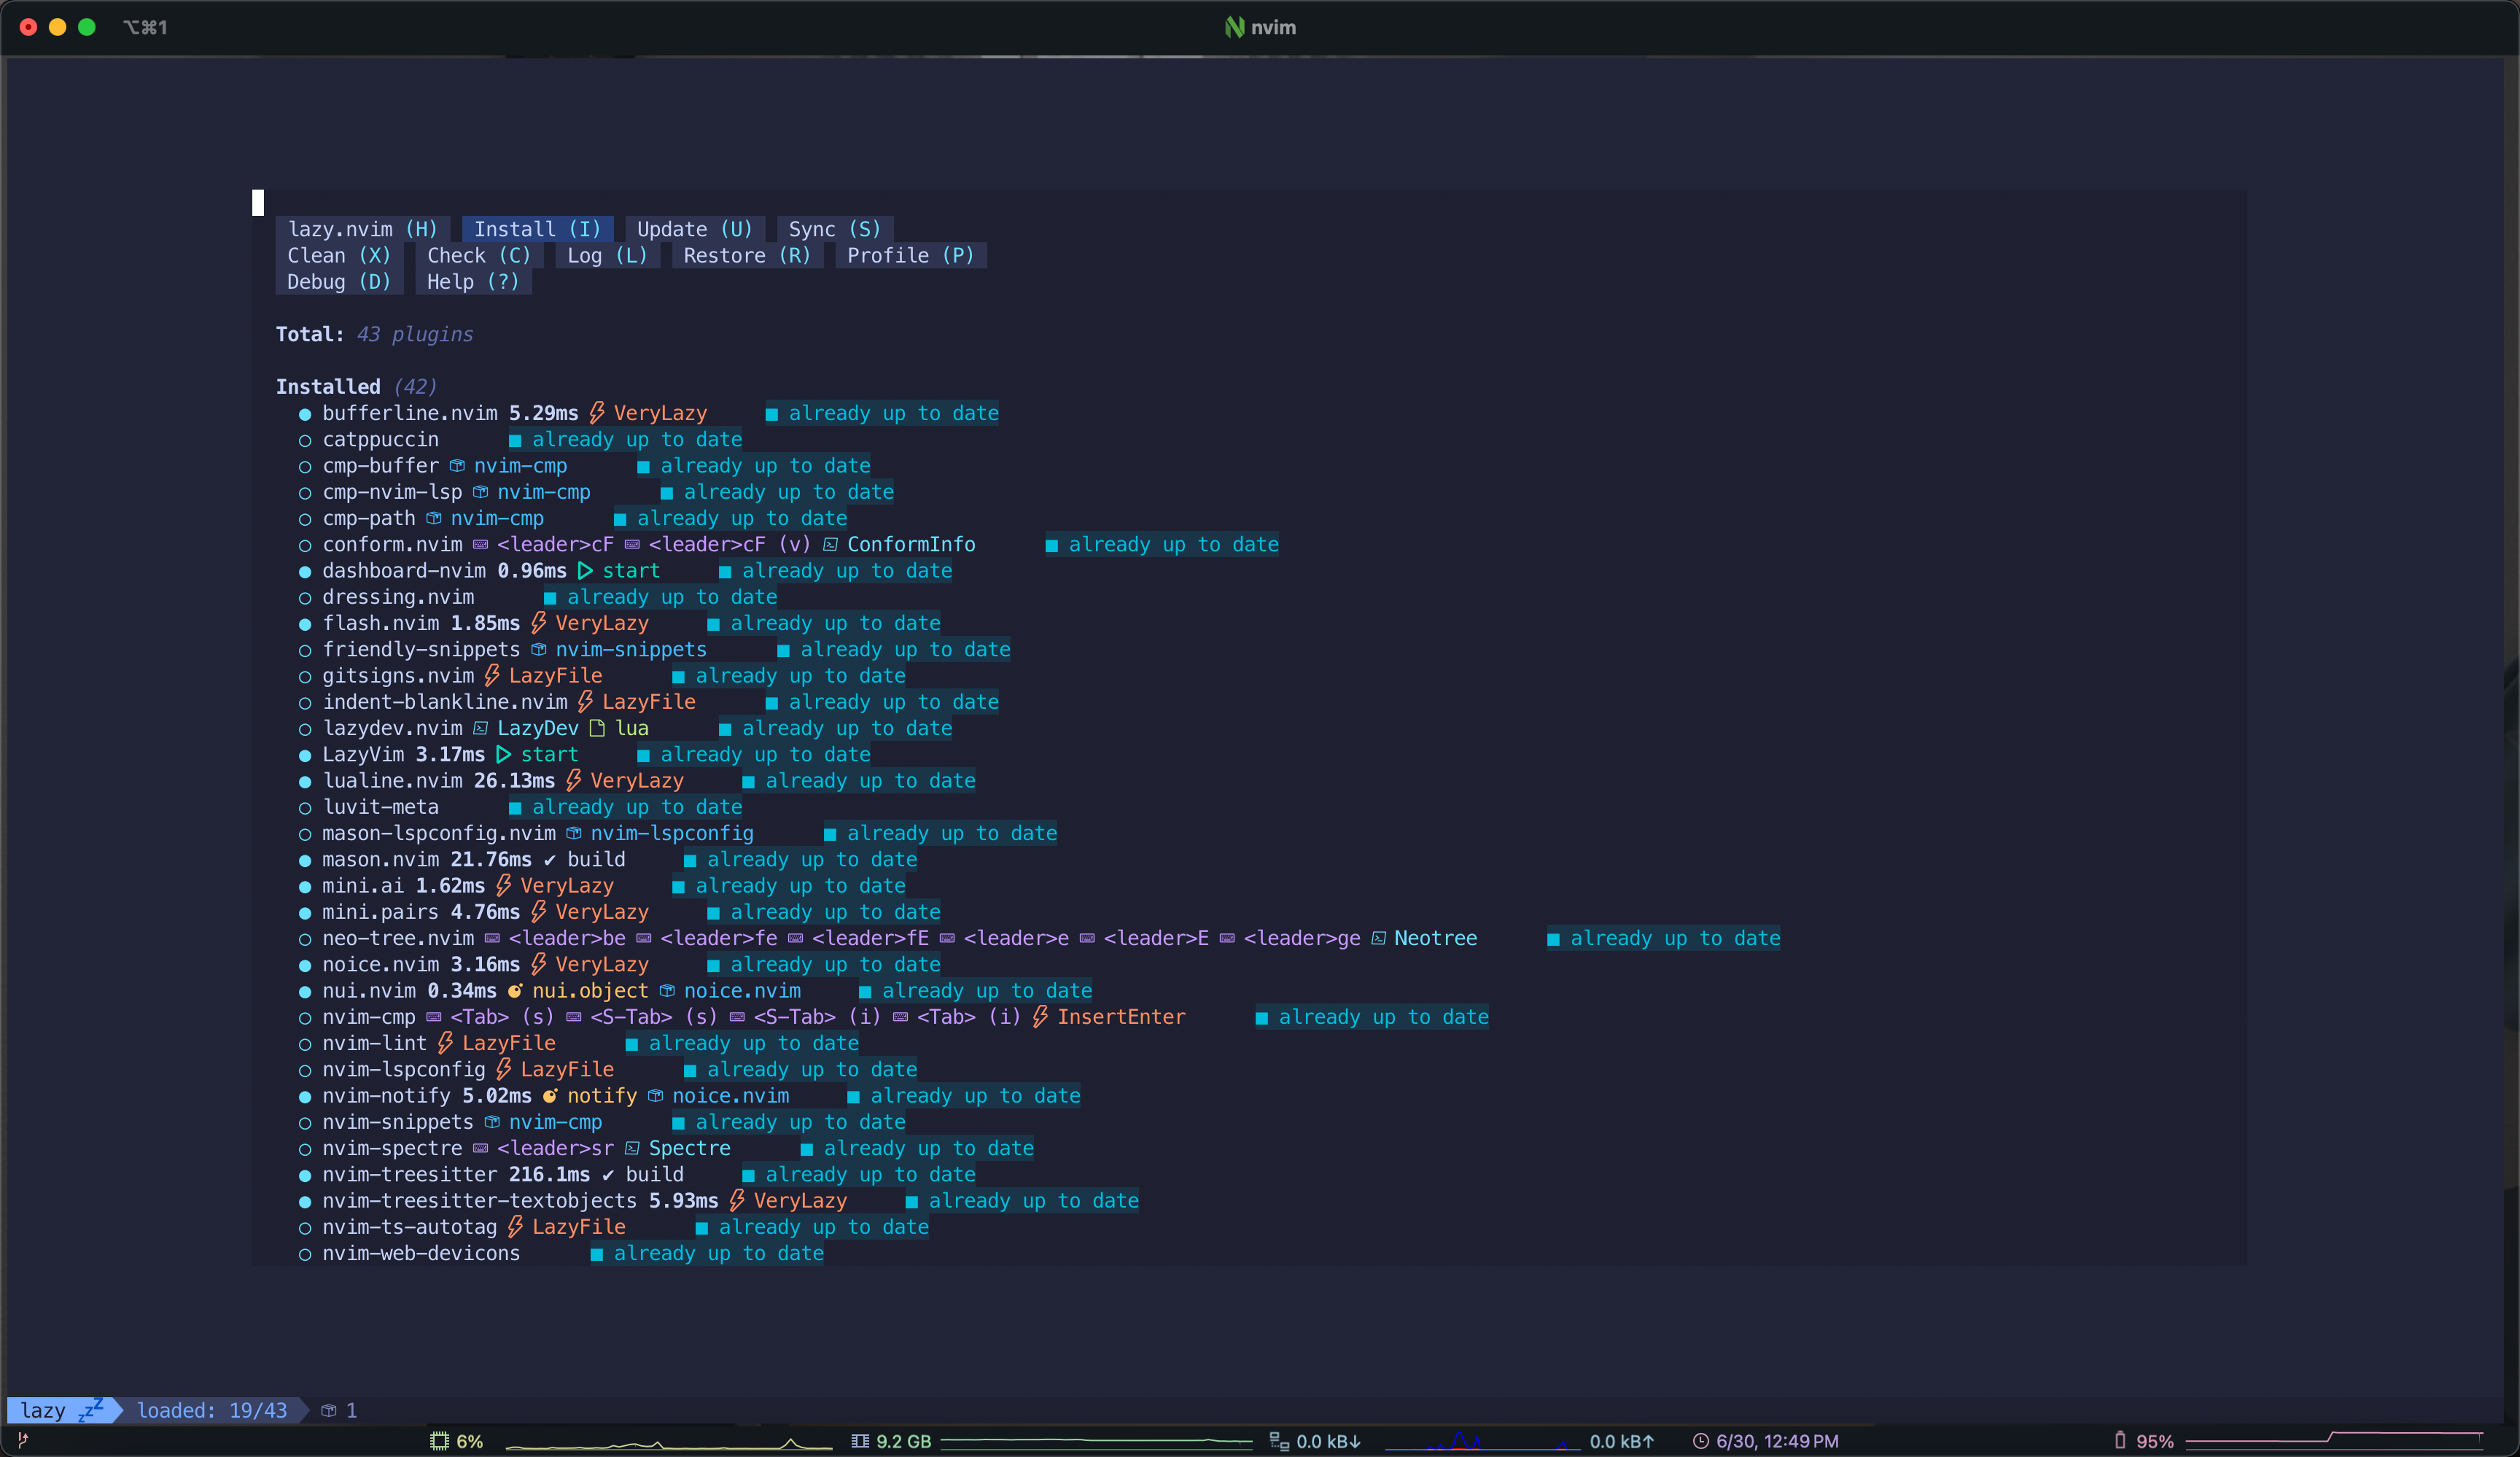Open the Log (L) view
The width and height of the screenshot is (2520, 1457).
[607, 255]
